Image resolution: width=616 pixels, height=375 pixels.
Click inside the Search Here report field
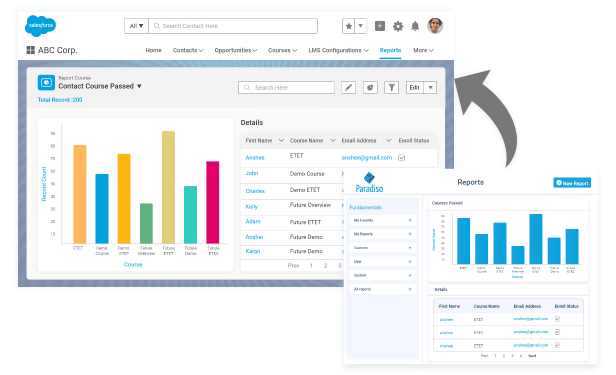coord(286,88)
